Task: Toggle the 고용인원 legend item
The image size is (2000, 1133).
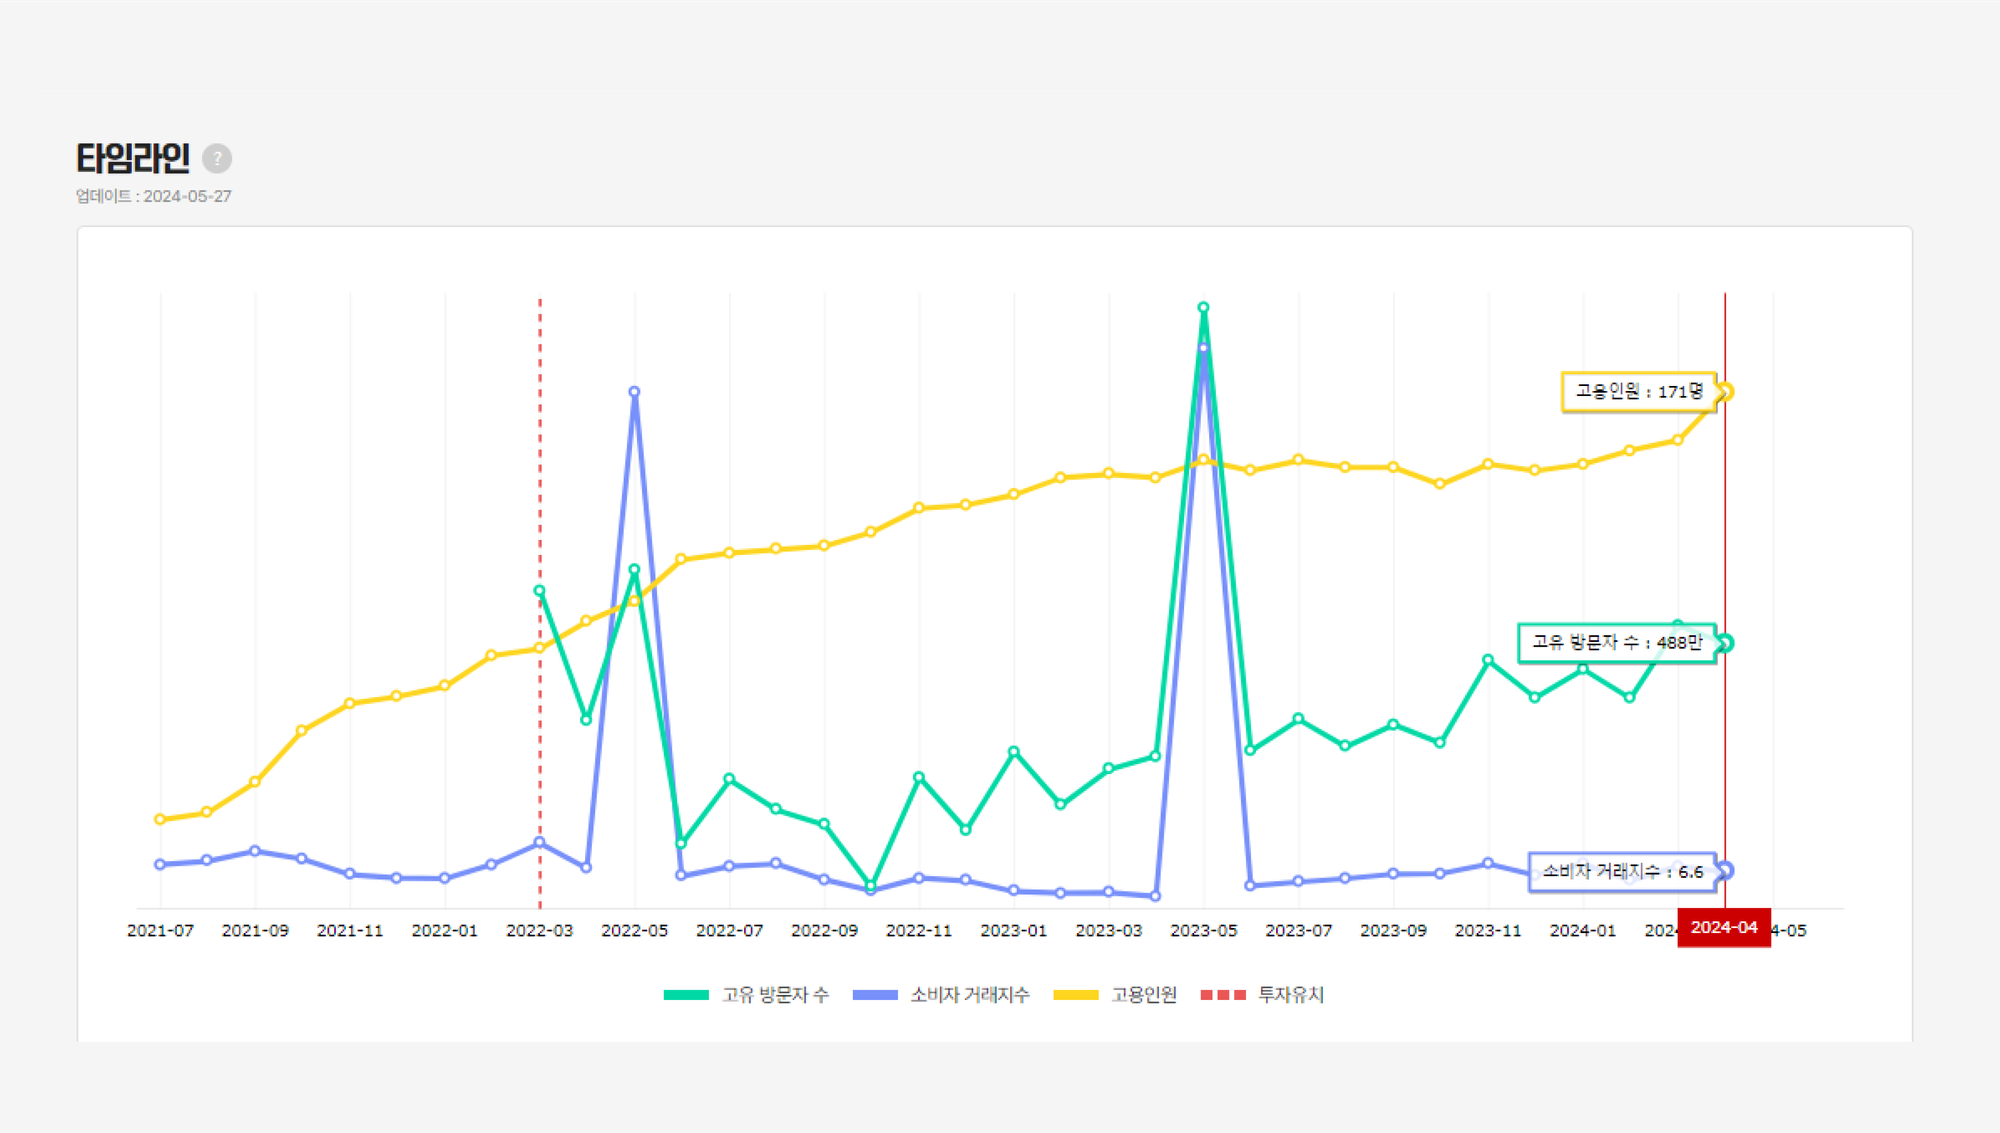Action: coord(1115,994)
